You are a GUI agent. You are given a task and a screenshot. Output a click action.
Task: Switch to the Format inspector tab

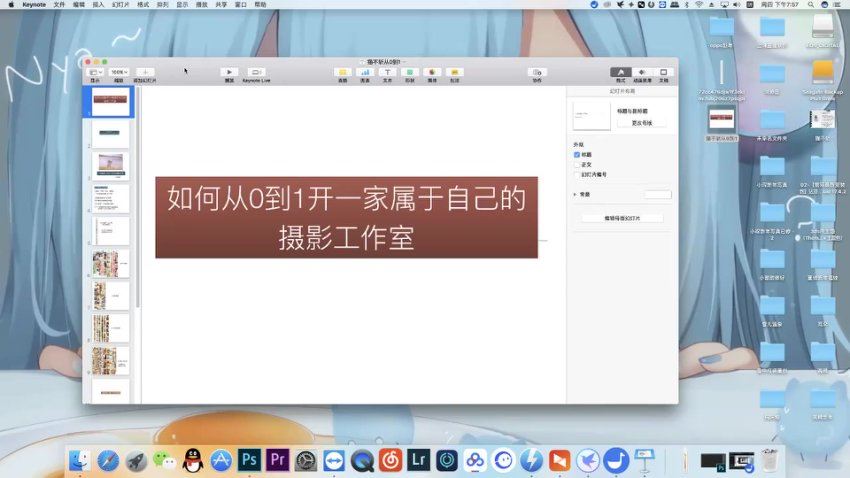[621, 72]
